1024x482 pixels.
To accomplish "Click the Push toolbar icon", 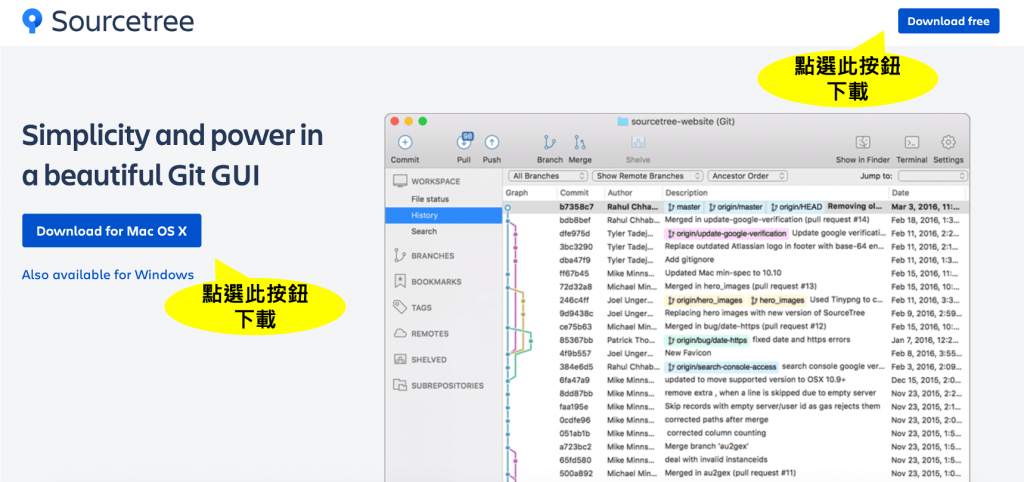I will (x=492, y=142).
